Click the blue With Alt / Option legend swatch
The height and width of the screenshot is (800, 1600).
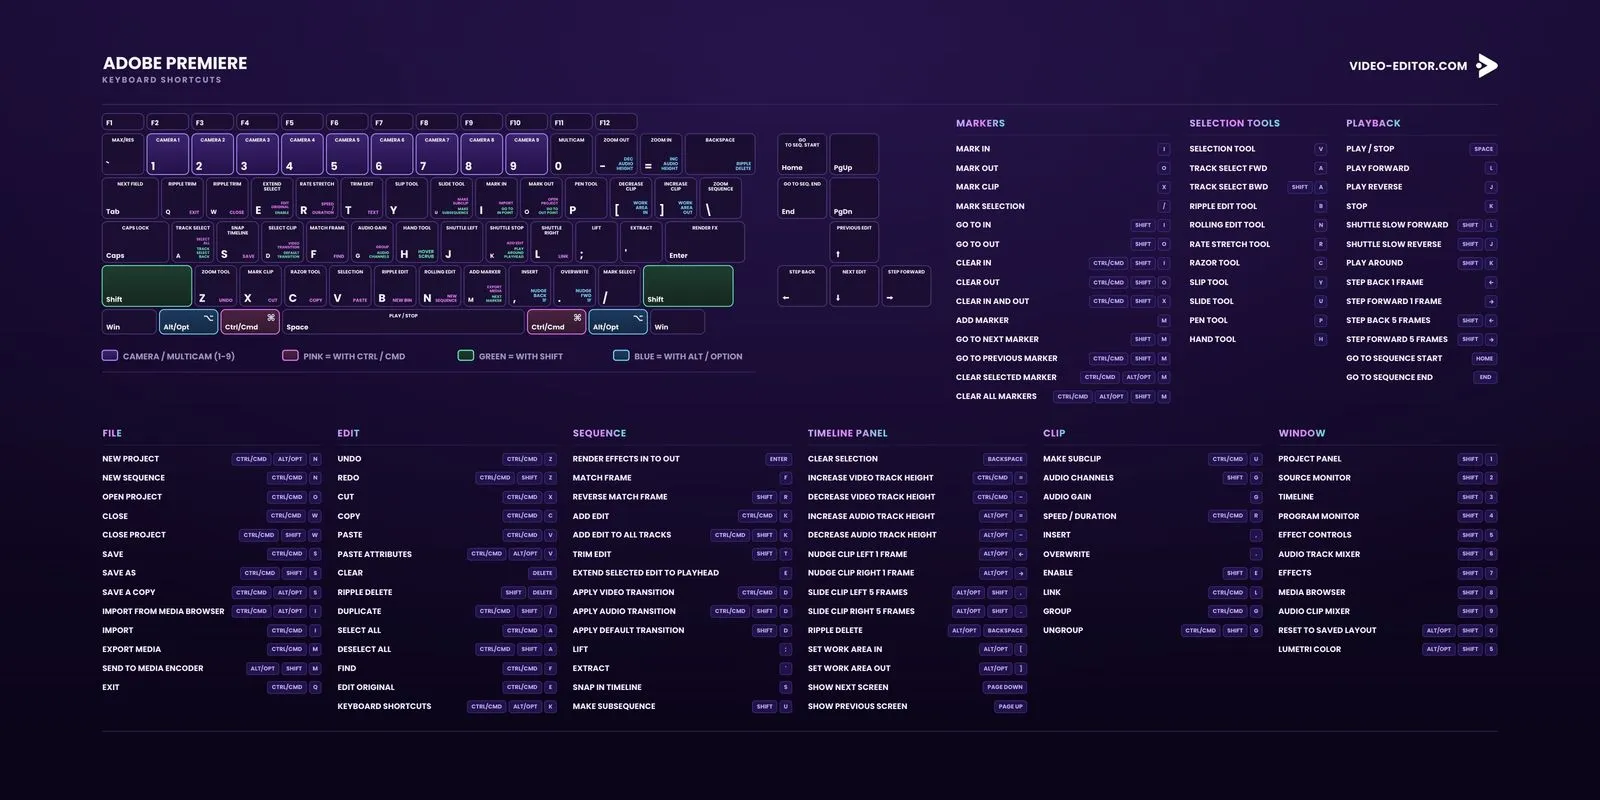click(x=621, y=355)
